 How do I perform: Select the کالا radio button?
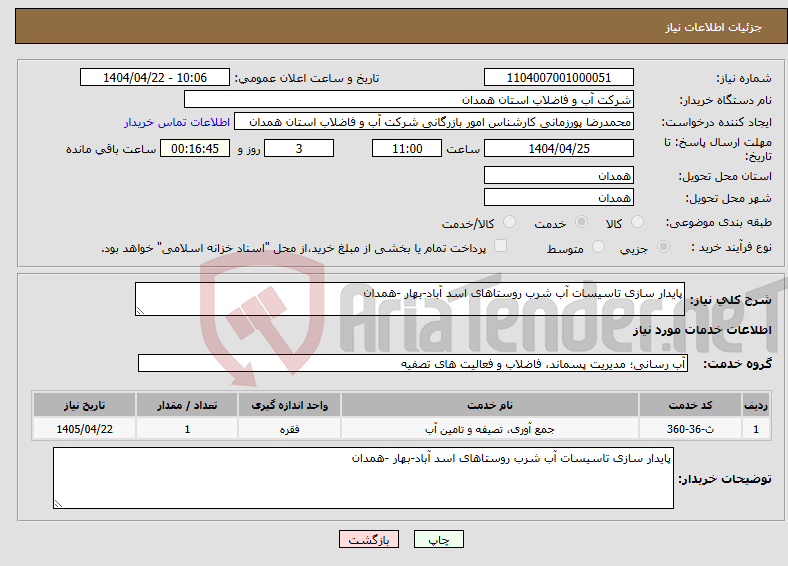point(637,222)
